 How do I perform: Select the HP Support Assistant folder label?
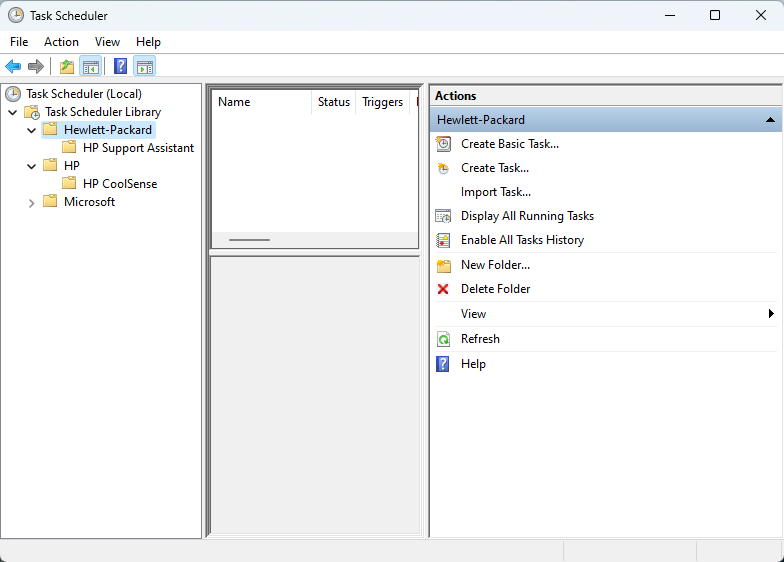pos(138,148)
